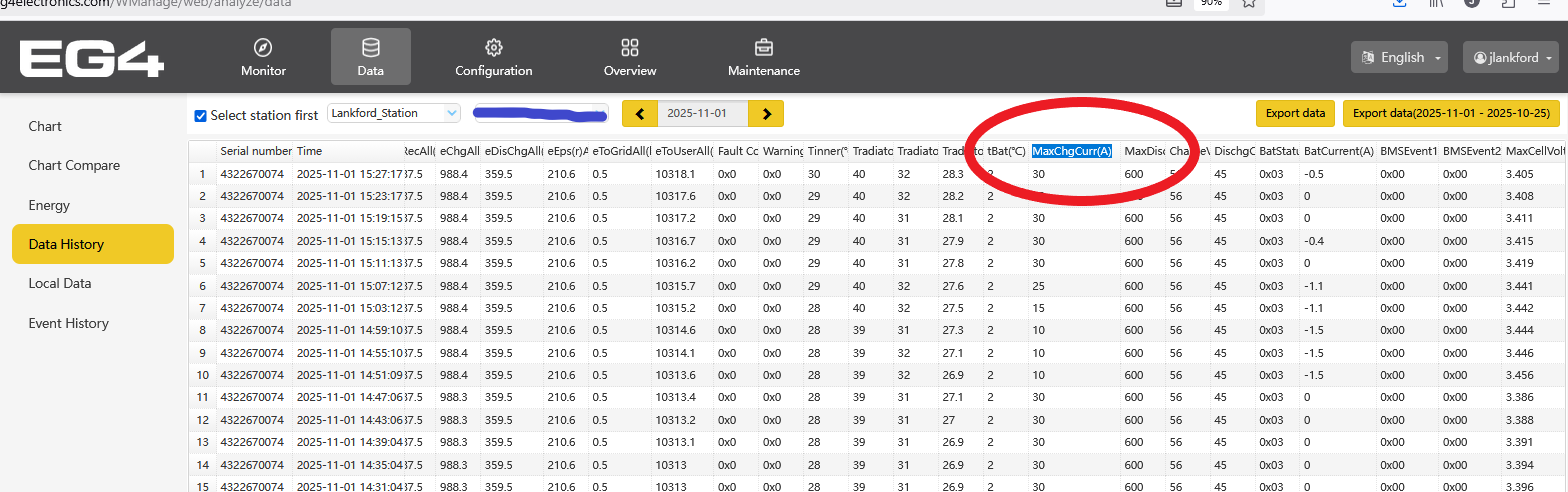Click the Export data button
This screenshot has height=492, width=1568.
click(1295, 113)
